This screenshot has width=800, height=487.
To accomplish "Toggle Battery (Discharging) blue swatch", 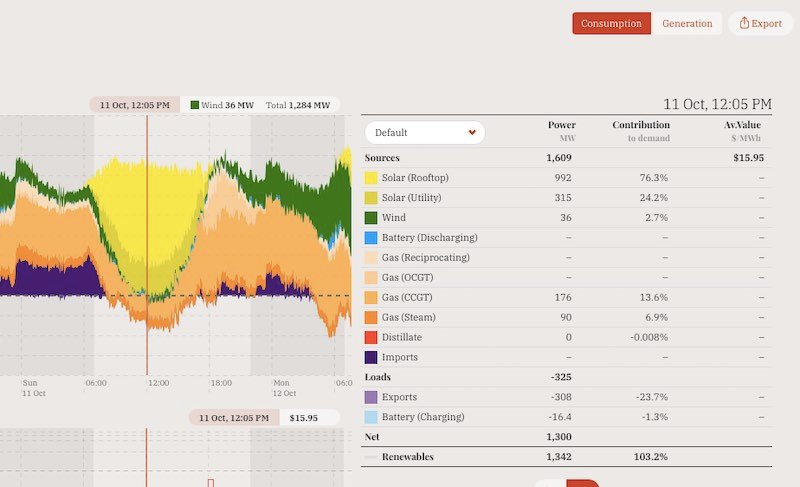I will 371,238.
